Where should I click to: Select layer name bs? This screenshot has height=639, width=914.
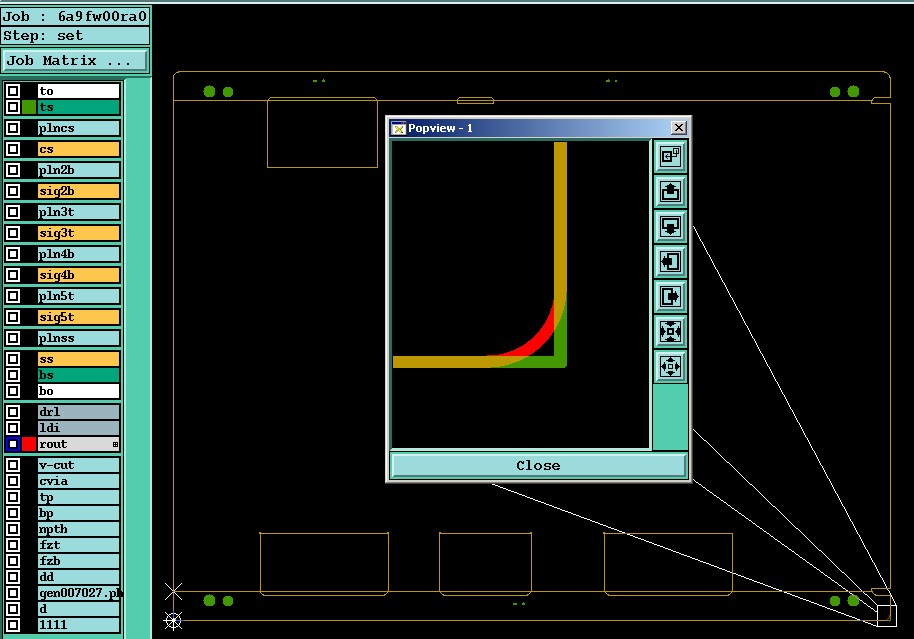coord(79,375)
